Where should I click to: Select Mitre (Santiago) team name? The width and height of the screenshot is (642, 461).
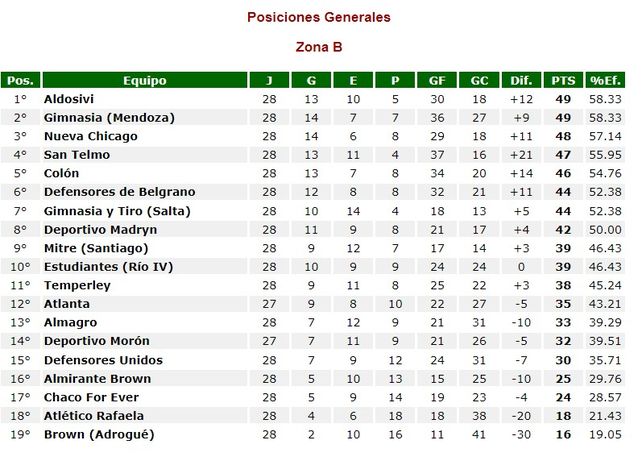(96, 248)
